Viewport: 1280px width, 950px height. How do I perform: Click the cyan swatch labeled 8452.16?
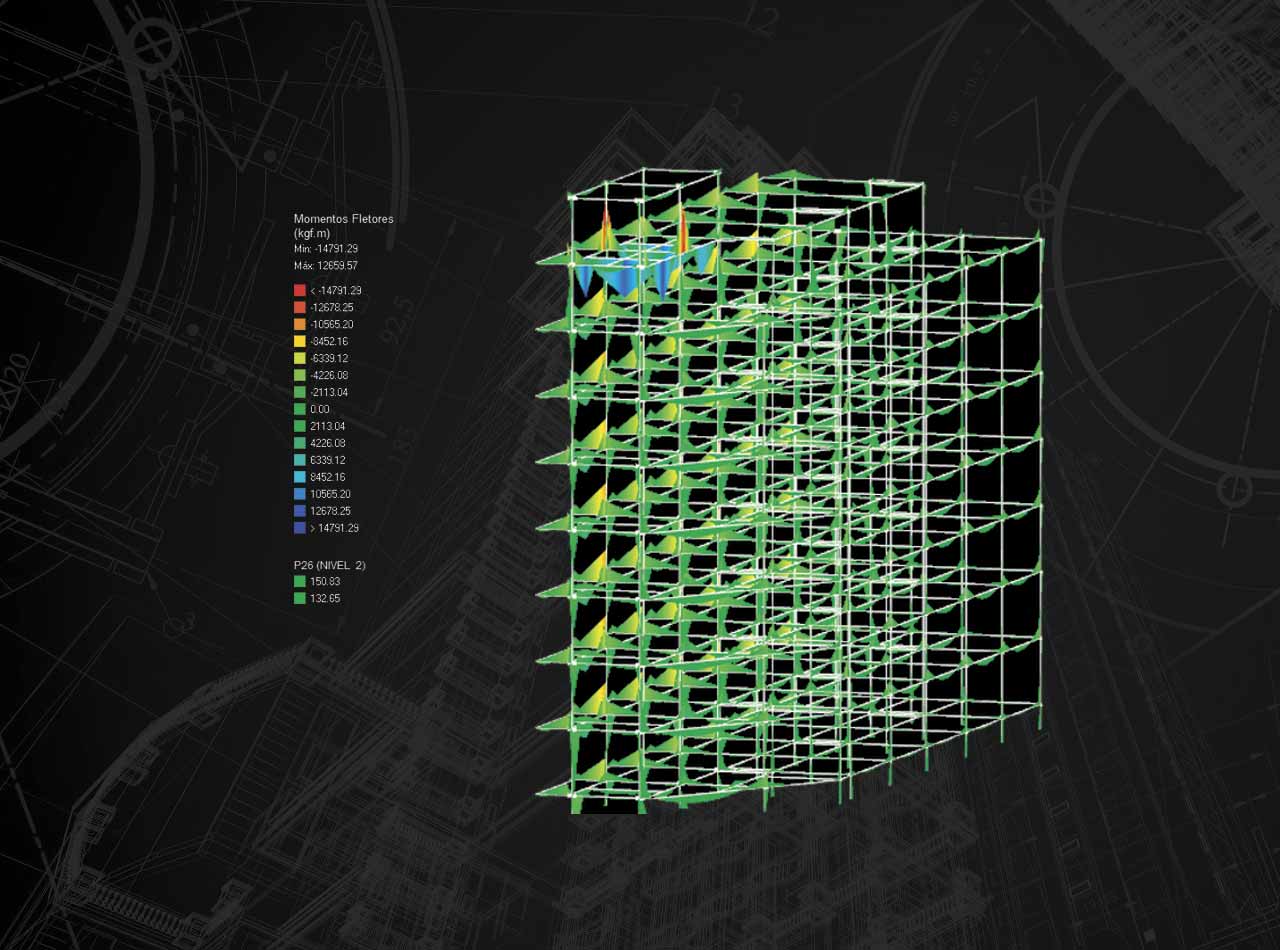point(299,477)
